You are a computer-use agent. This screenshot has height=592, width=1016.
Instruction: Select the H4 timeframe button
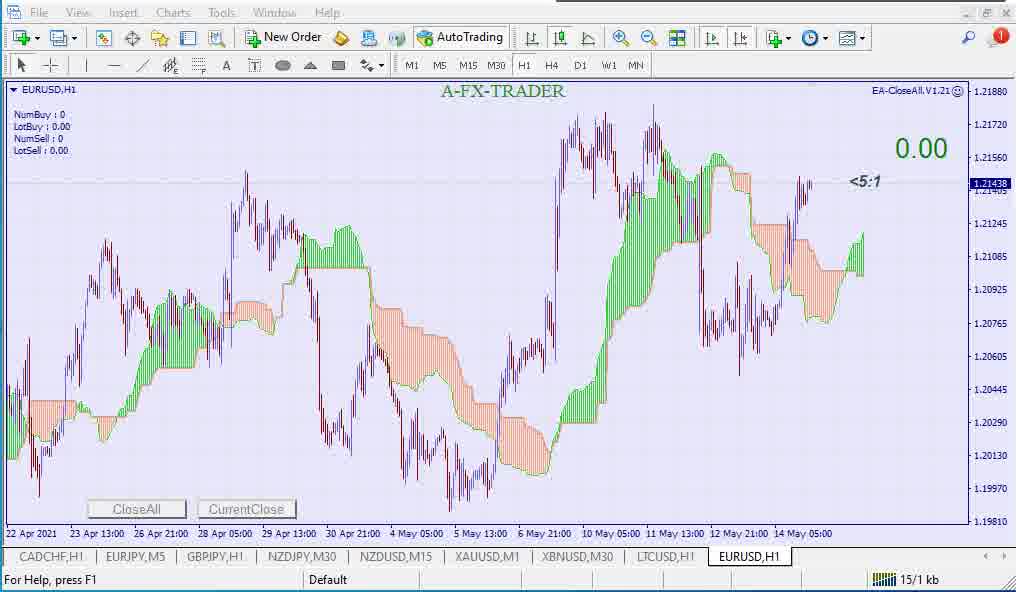pos(552,66)
